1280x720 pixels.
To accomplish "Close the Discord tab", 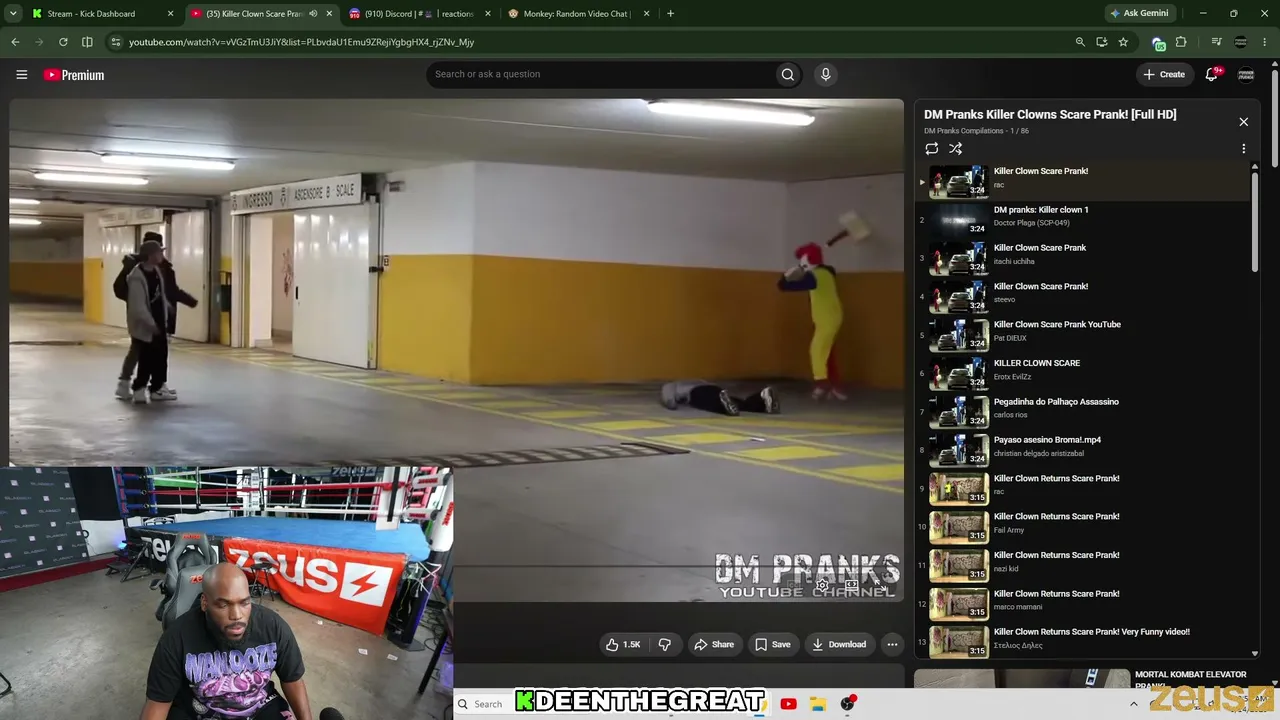I will [487, 14].
